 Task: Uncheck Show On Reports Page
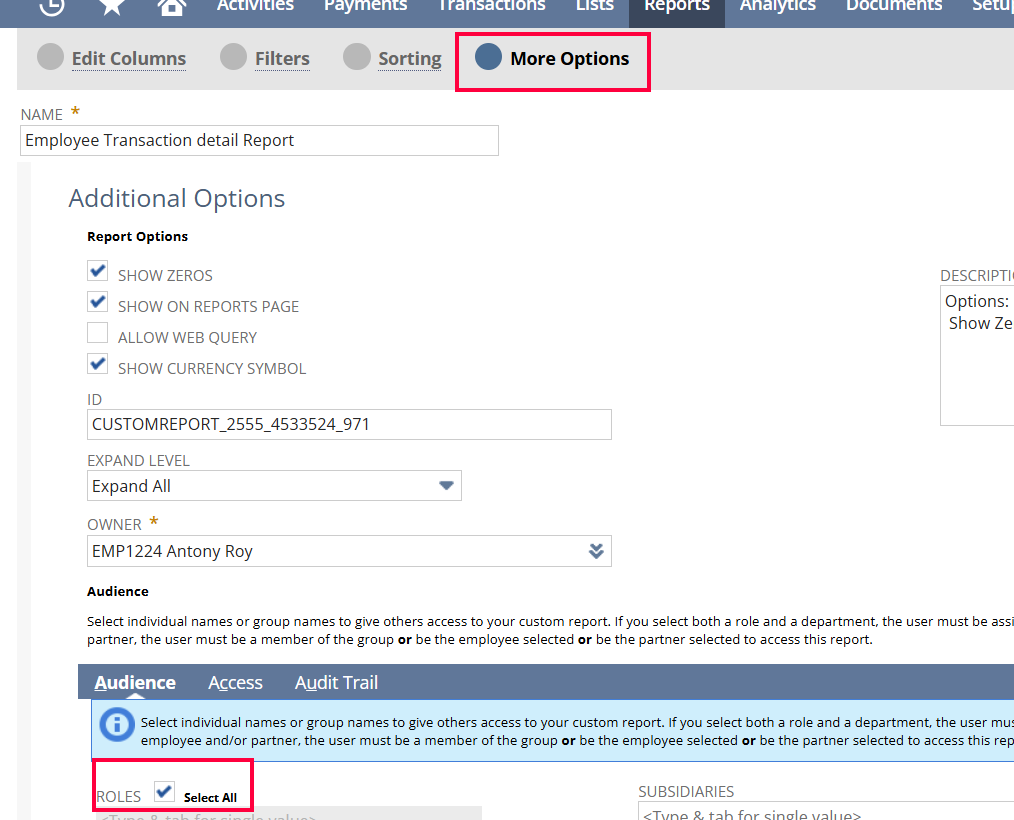tap(98, 302)
